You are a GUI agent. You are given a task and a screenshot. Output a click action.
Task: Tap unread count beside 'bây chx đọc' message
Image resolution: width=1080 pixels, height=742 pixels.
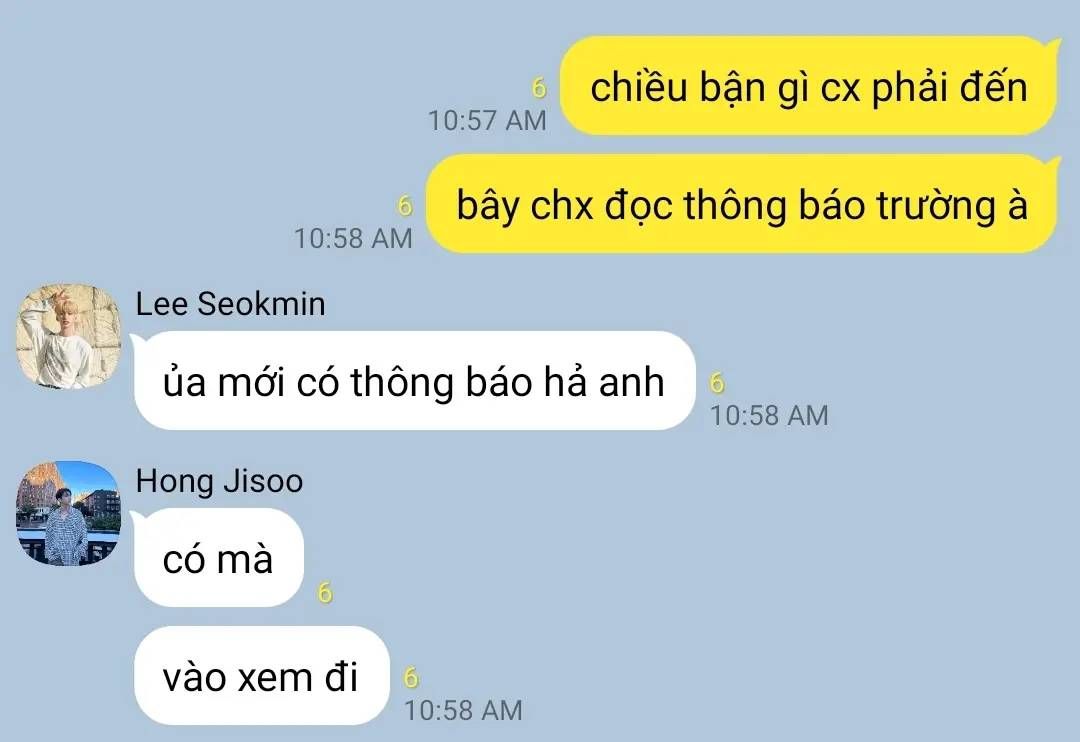pos(405,205)
